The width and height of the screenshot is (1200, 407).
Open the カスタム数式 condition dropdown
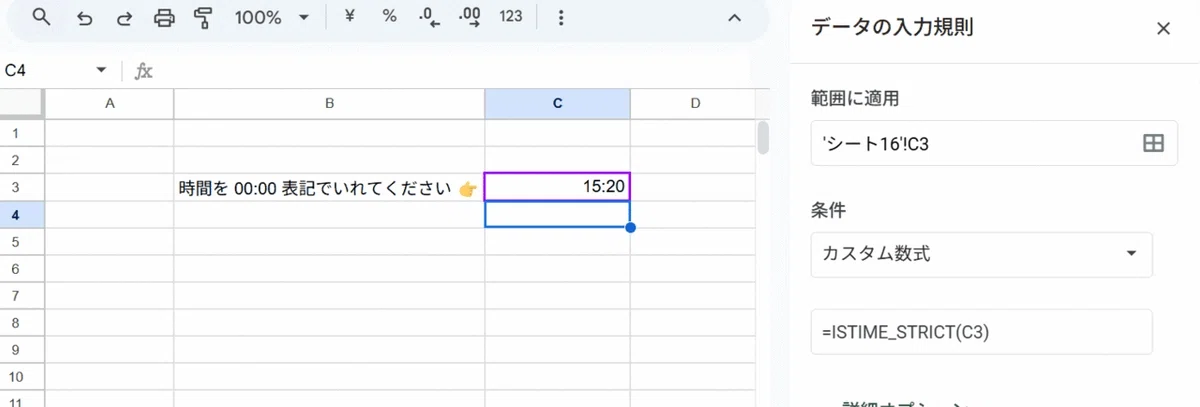[981, 254]
